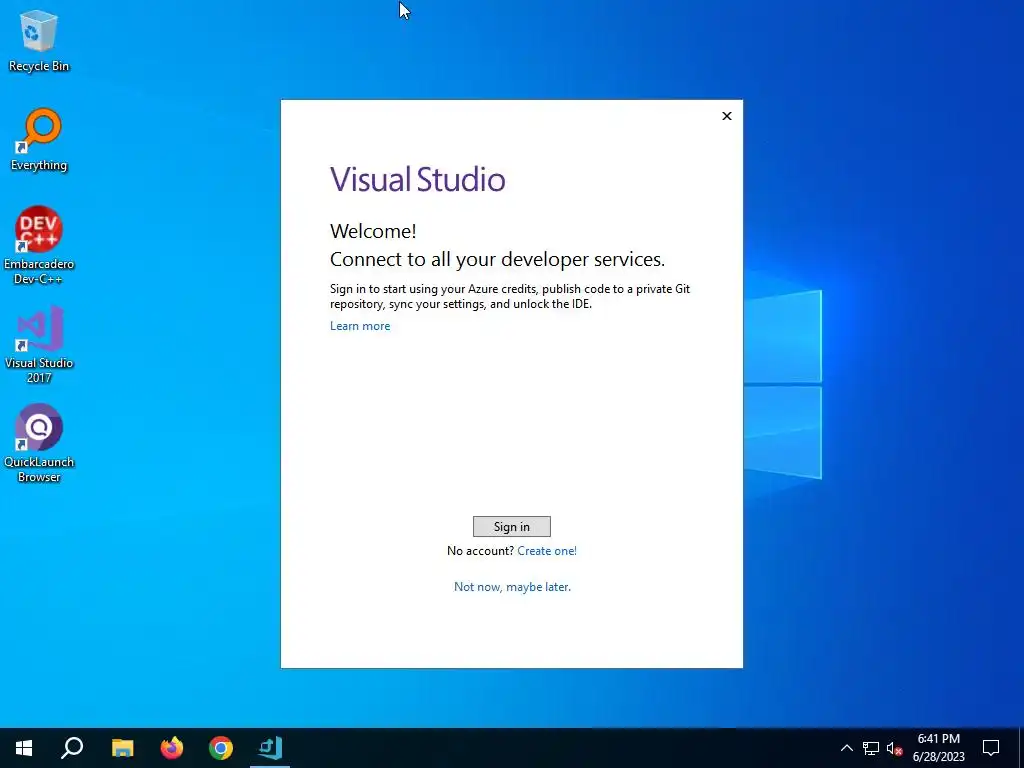Screen dimensions: 1024x768
Task: Launch Firefox from the taskbar
Action: 172,748
